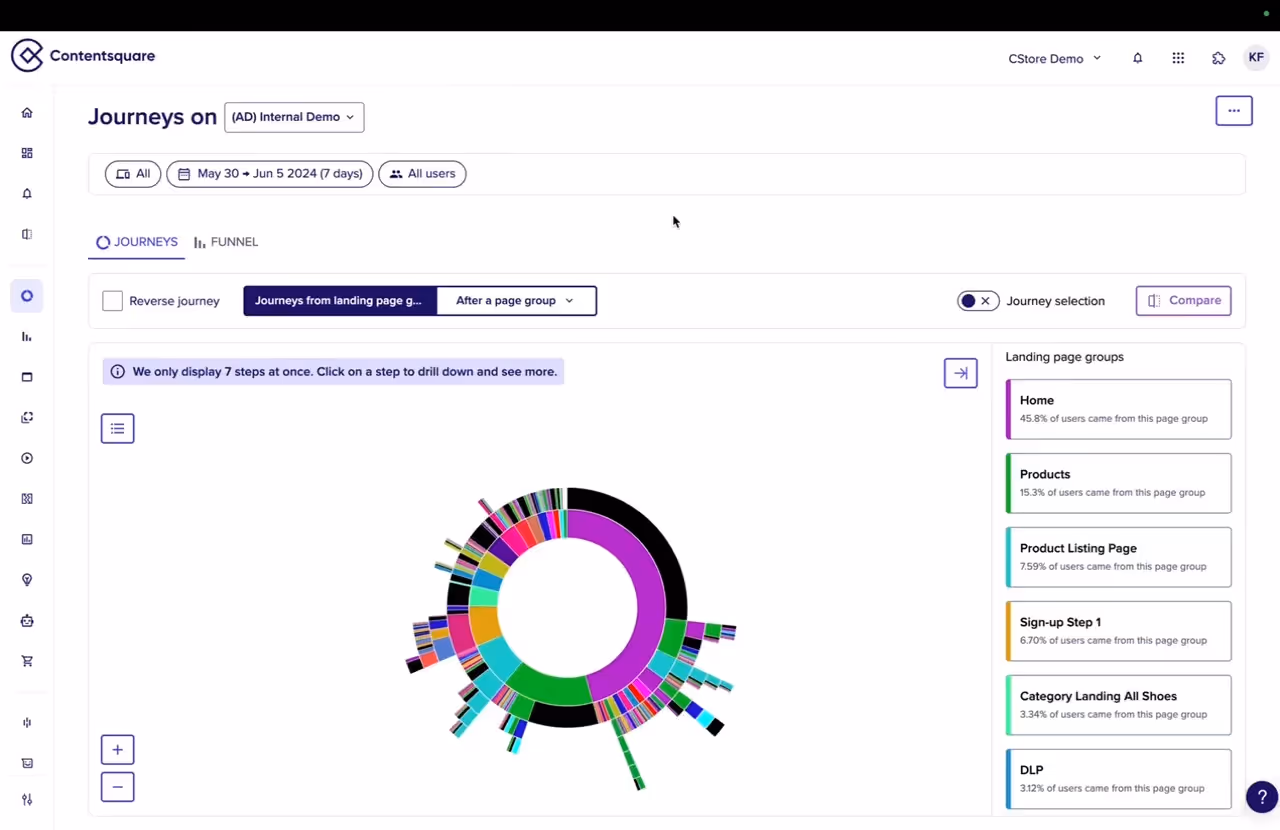Open the inbox tray icon in sidebar

coord(27,763)
